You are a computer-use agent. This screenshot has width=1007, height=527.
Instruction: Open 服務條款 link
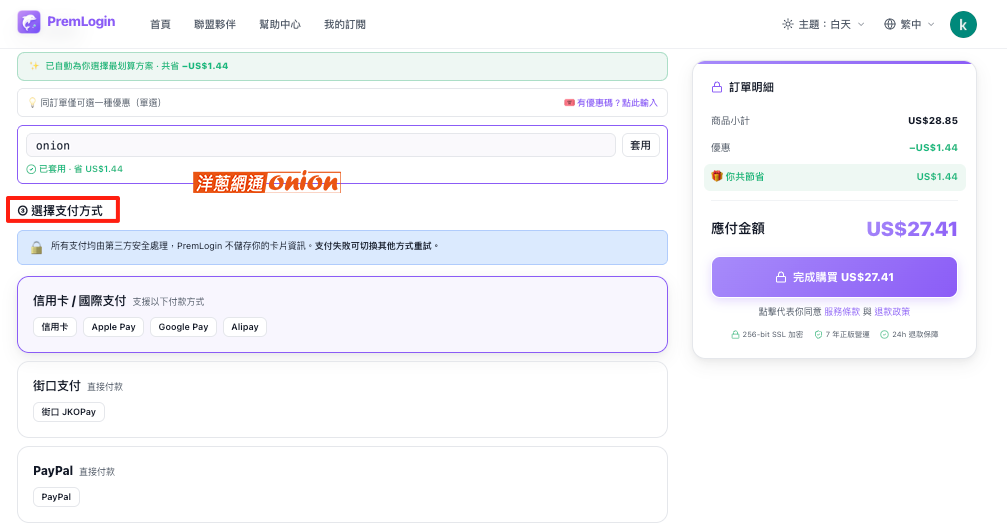pos(842,311)
